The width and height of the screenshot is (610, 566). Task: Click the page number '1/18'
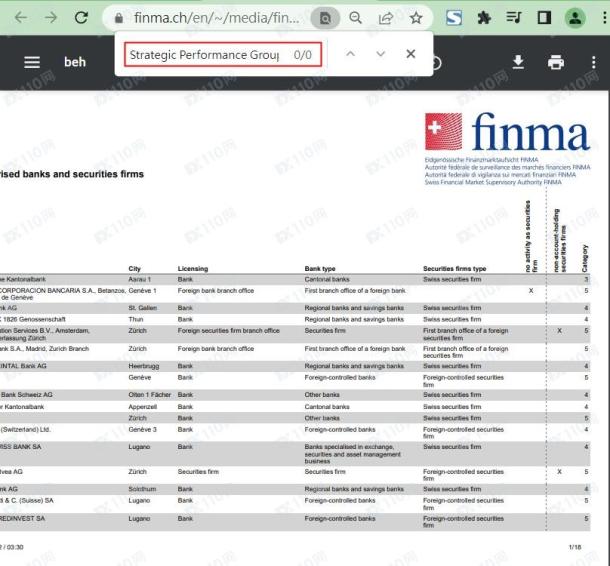tap(575, 547)
